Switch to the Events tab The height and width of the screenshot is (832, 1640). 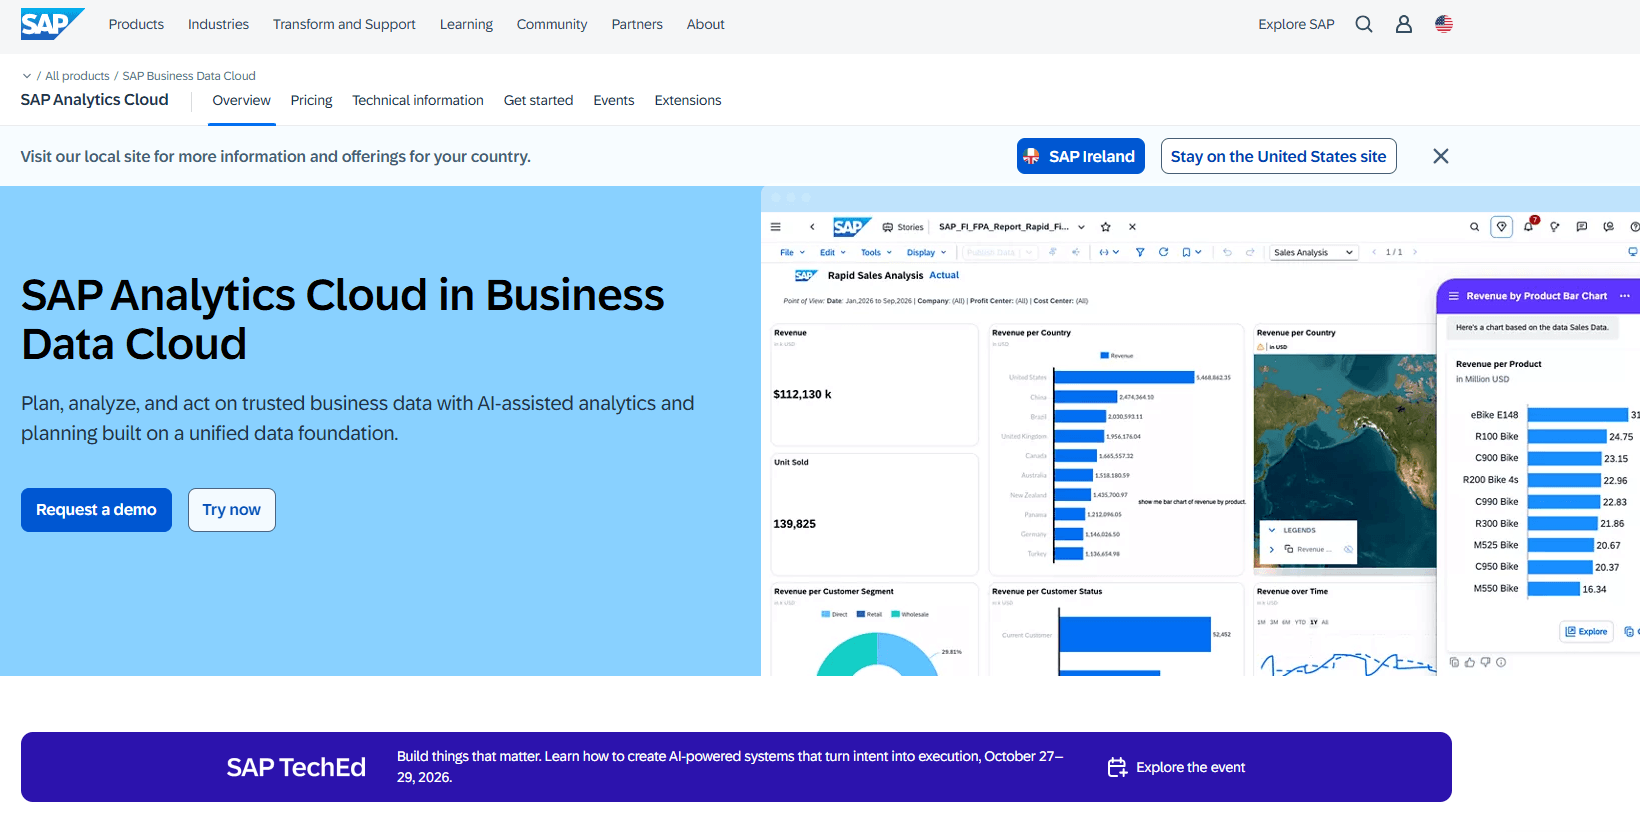click(614, 100)
